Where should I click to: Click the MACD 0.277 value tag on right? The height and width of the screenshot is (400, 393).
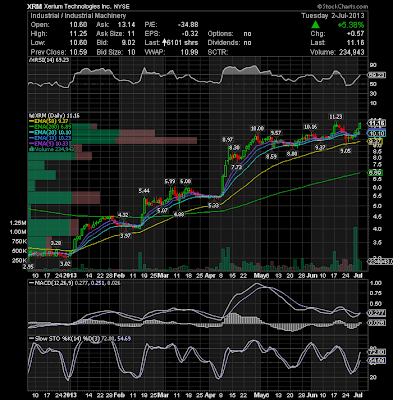377,313
